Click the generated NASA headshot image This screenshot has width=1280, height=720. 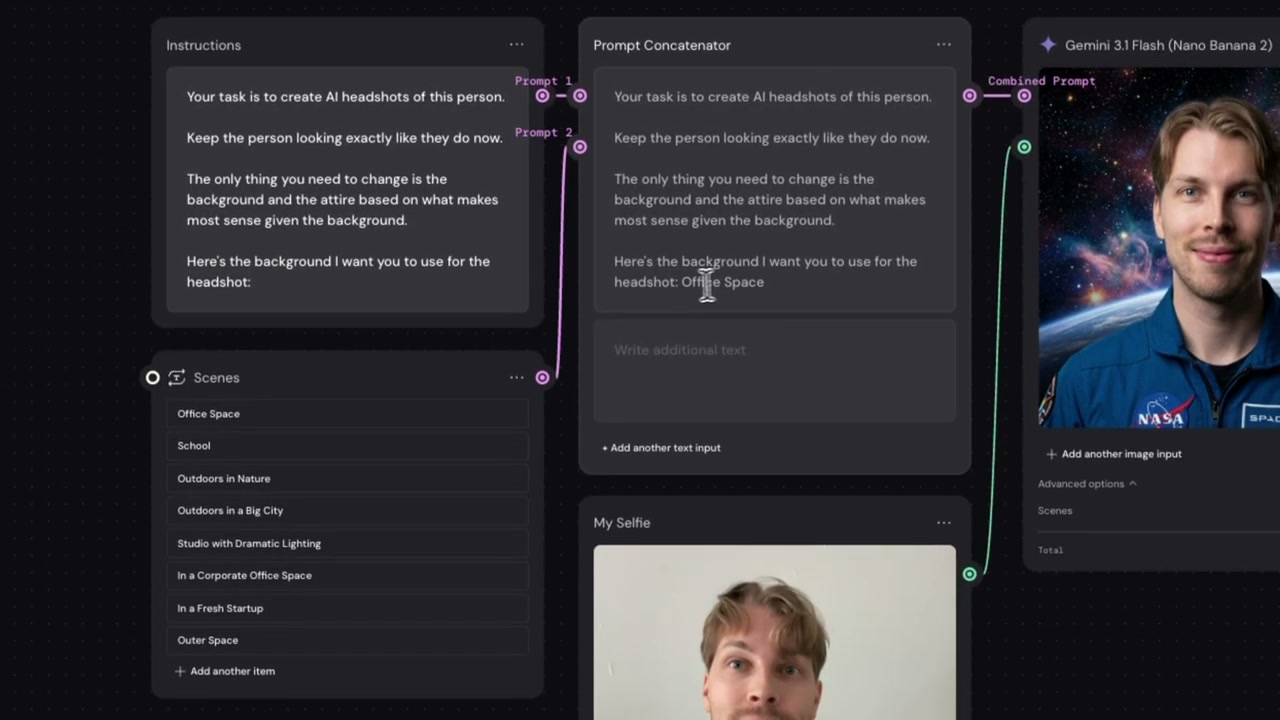1159,248
